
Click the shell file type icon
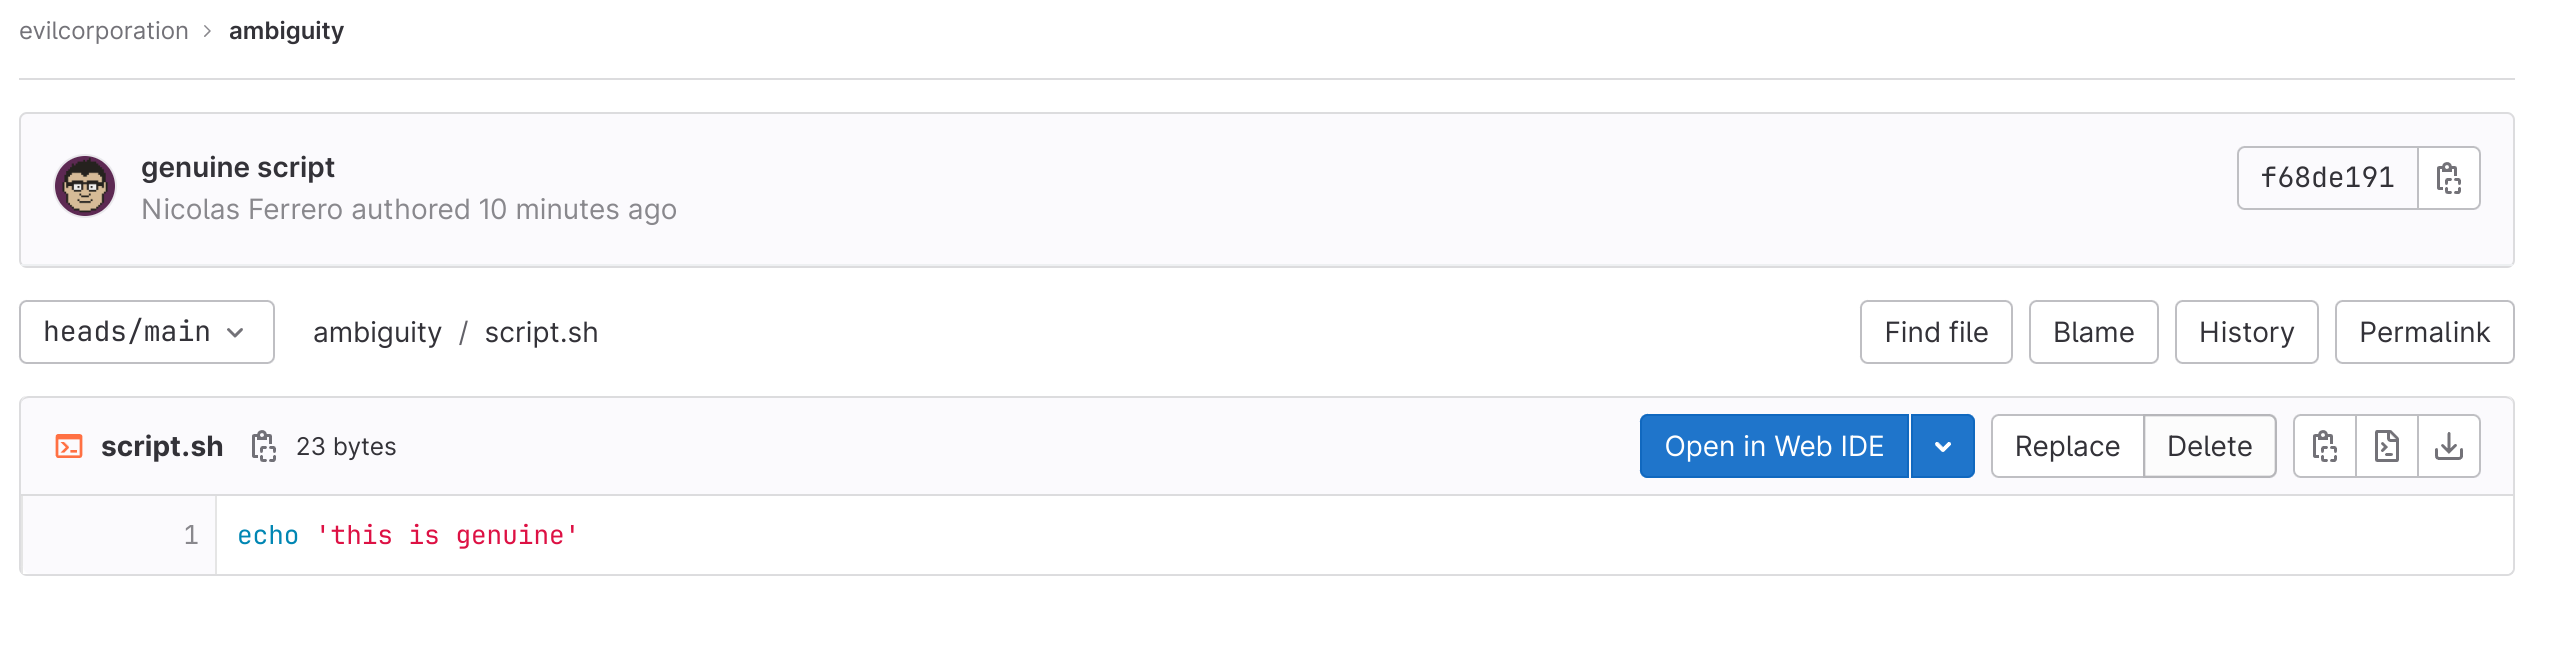tap(69, 446)
